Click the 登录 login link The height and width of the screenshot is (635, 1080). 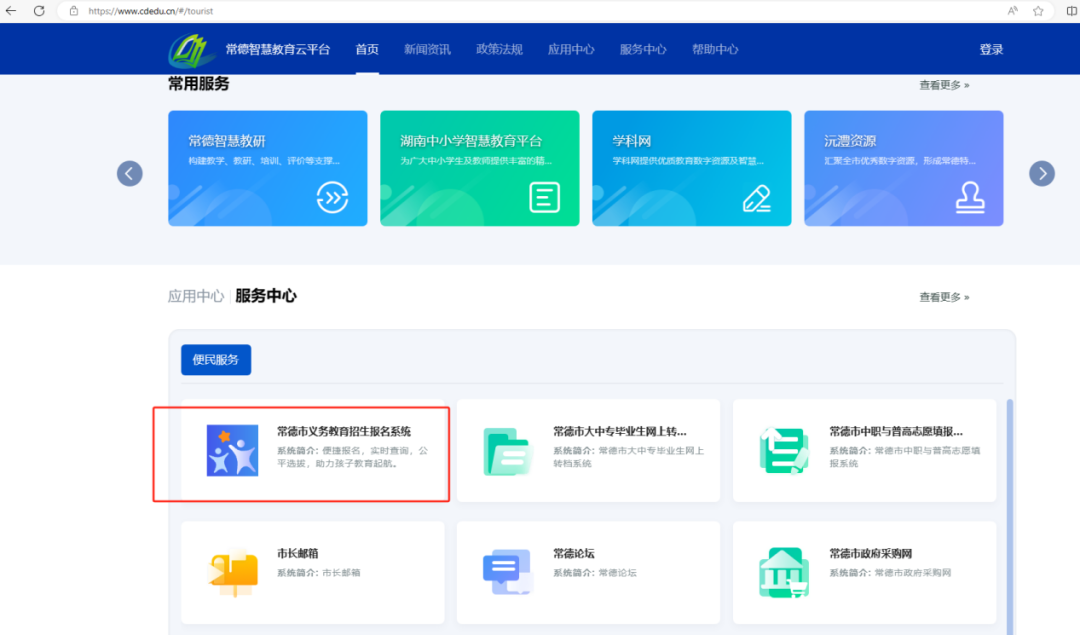click(991, 50)
